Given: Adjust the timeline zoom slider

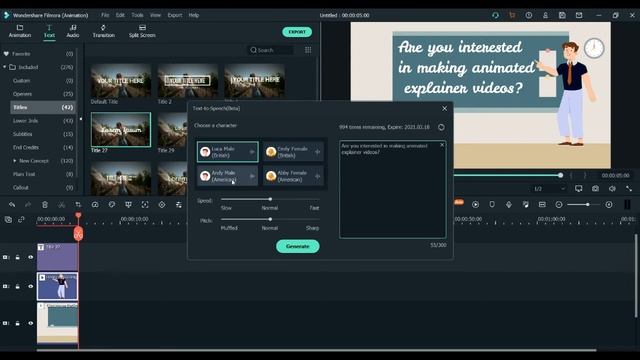Looking at the screenshot, I should [x=587, y=204].
